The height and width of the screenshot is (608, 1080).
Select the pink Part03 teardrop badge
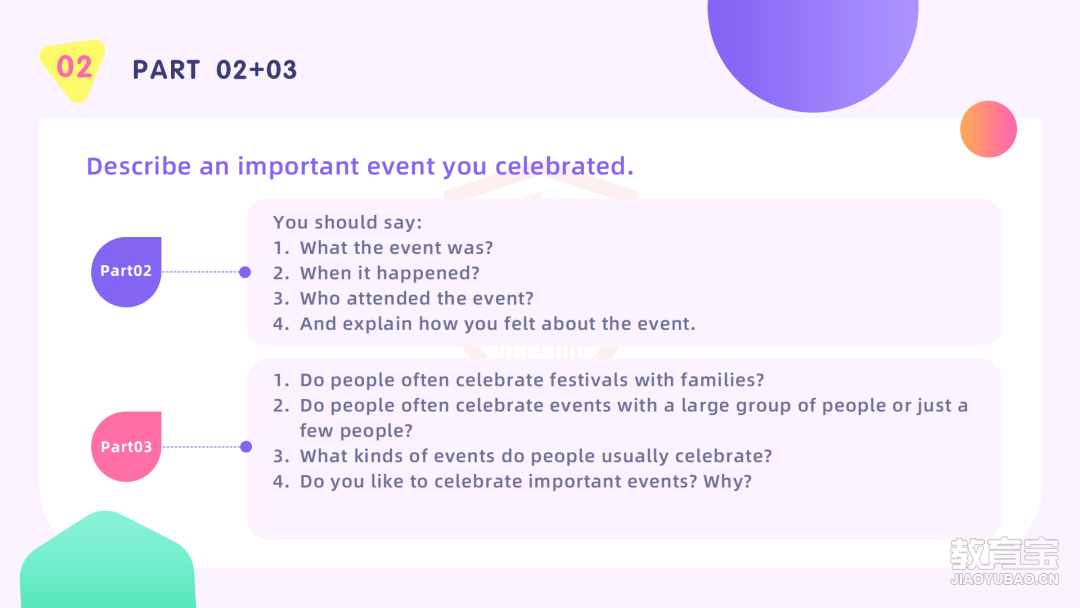click(126, 447)
